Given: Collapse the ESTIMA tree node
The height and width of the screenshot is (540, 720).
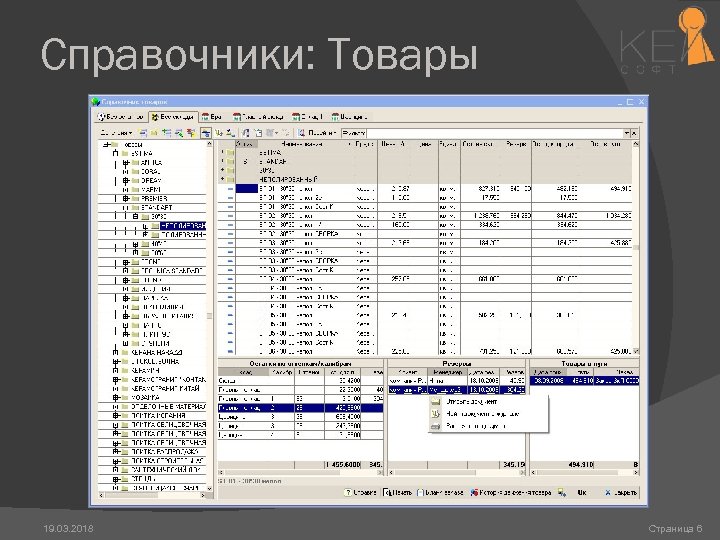Looking at the screenshot, I should click(116, 153).
